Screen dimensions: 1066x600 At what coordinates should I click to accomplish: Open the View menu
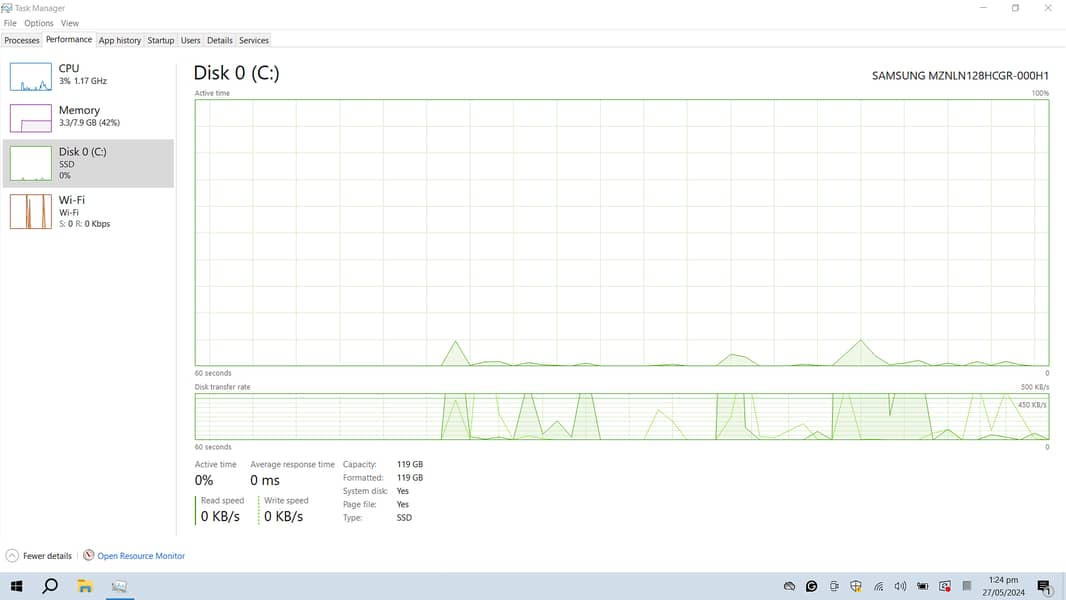click(x=70, y=23)
